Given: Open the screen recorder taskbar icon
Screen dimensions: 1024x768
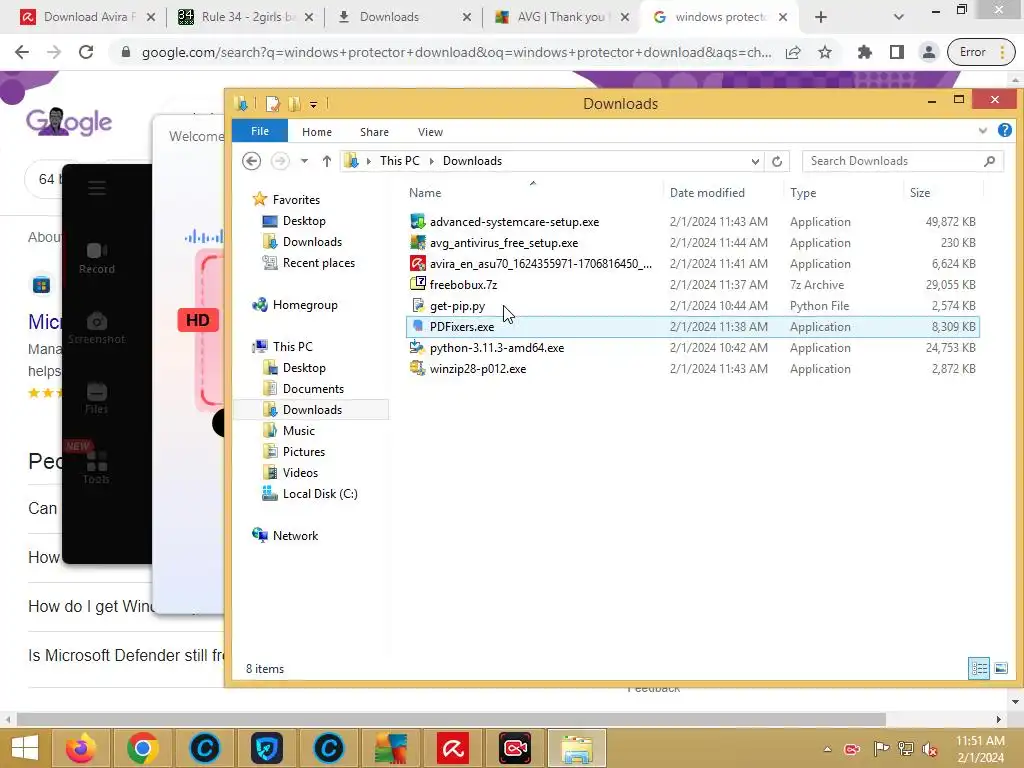Looking at the screenshot, I should 515,748.
